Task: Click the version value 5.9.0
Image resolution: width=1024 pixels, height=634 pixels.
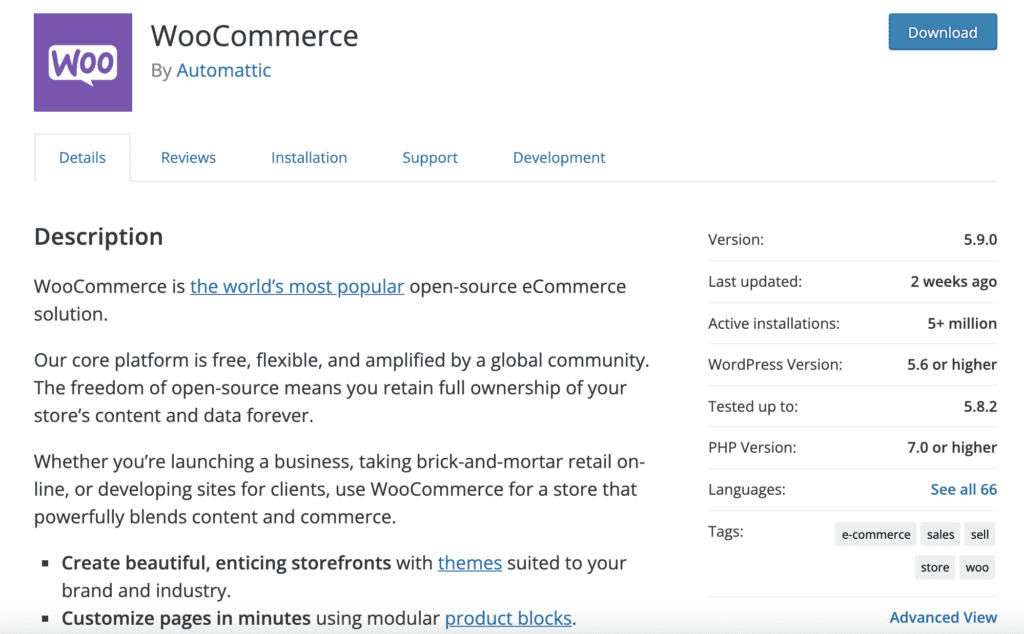Action: [980, 240]
